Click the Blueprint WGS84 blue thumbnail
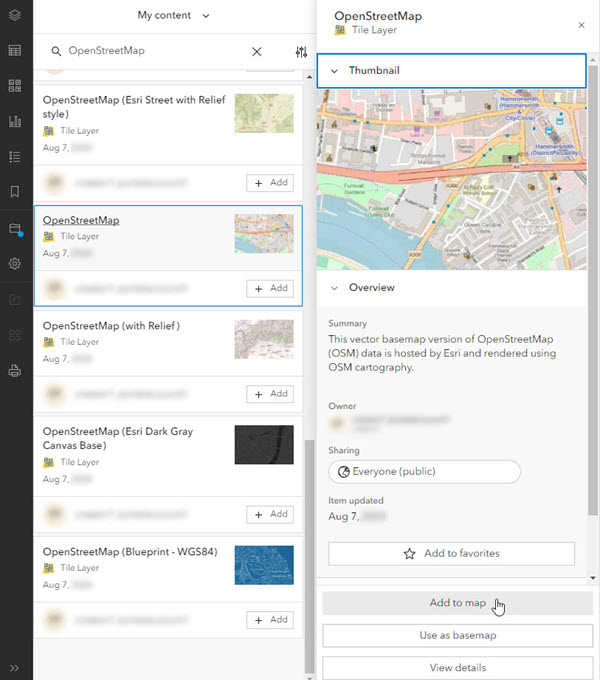 (x=264, y=565)
